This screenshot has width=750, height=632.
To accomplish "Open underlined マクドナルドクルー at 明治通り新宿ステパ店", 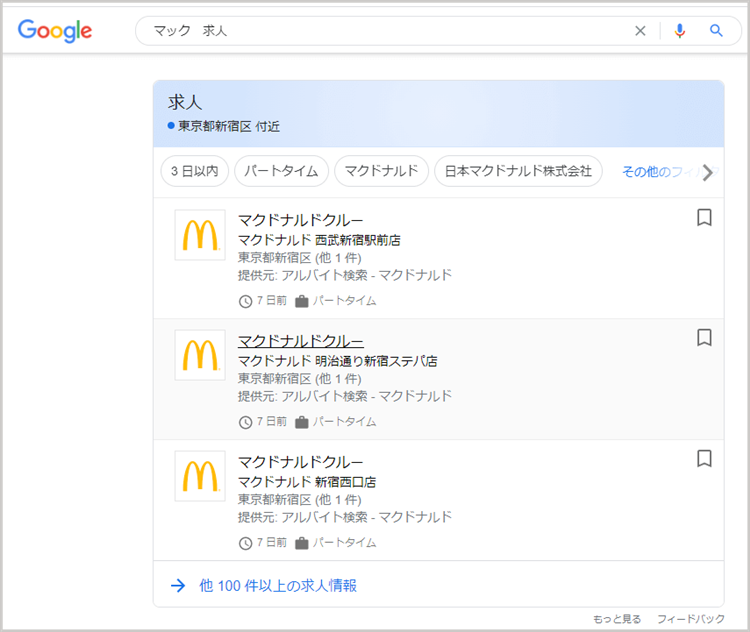I will tap(300, 341).
